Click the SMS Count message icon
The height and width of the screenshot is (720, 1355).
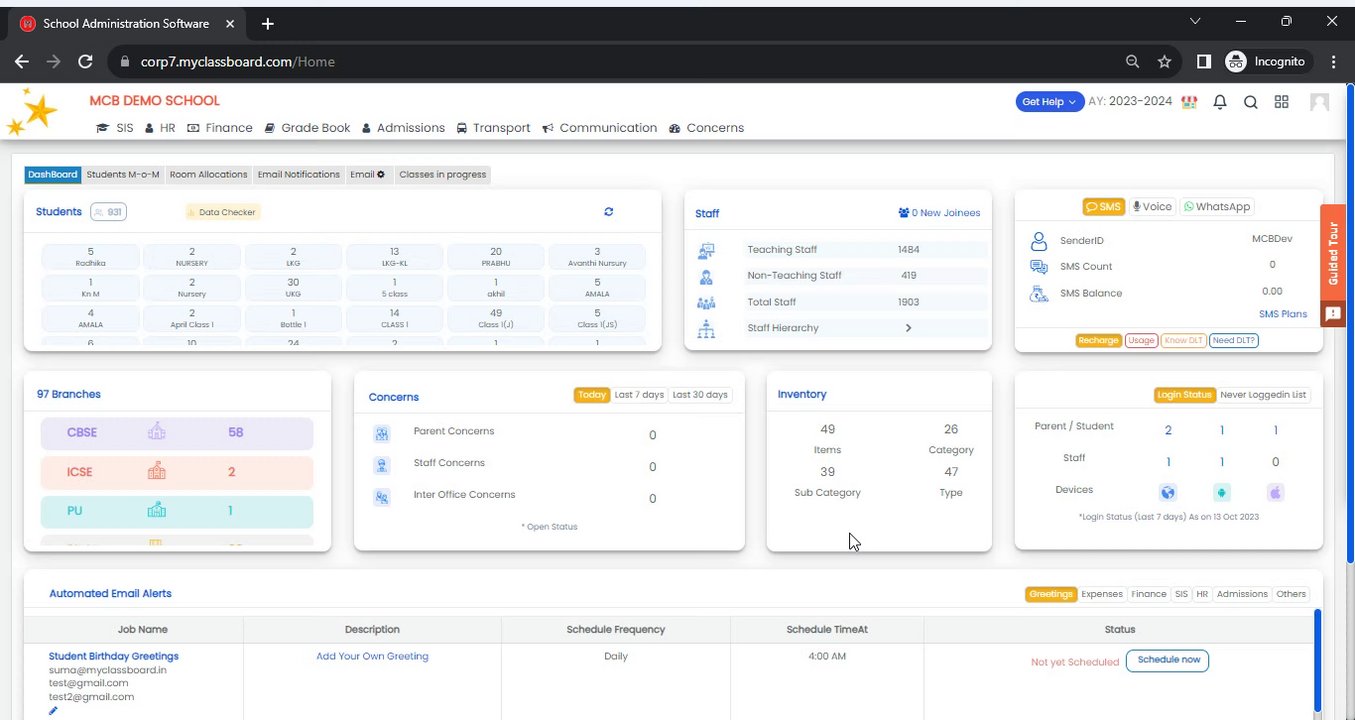tap(1039, 267)
